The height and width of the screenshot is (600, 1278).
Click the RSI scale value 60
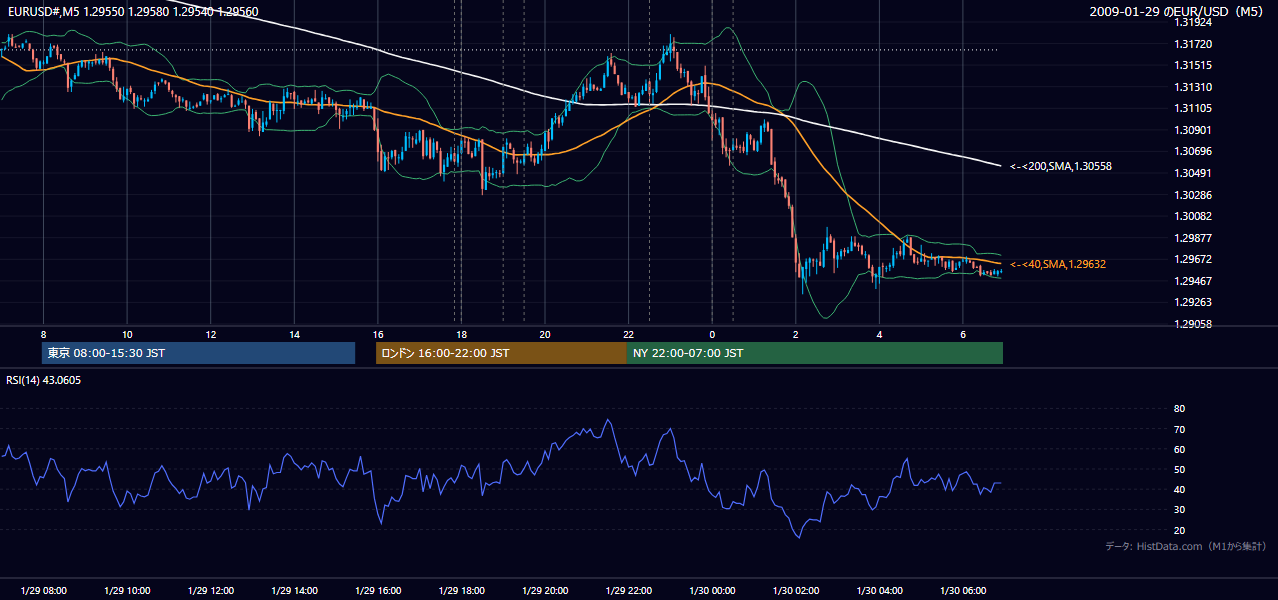[x=1179, y=449]
